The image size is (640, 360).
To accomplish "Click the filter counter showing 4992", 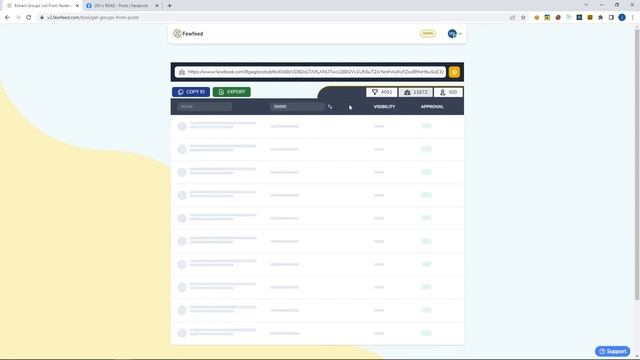I will point(382,92).
